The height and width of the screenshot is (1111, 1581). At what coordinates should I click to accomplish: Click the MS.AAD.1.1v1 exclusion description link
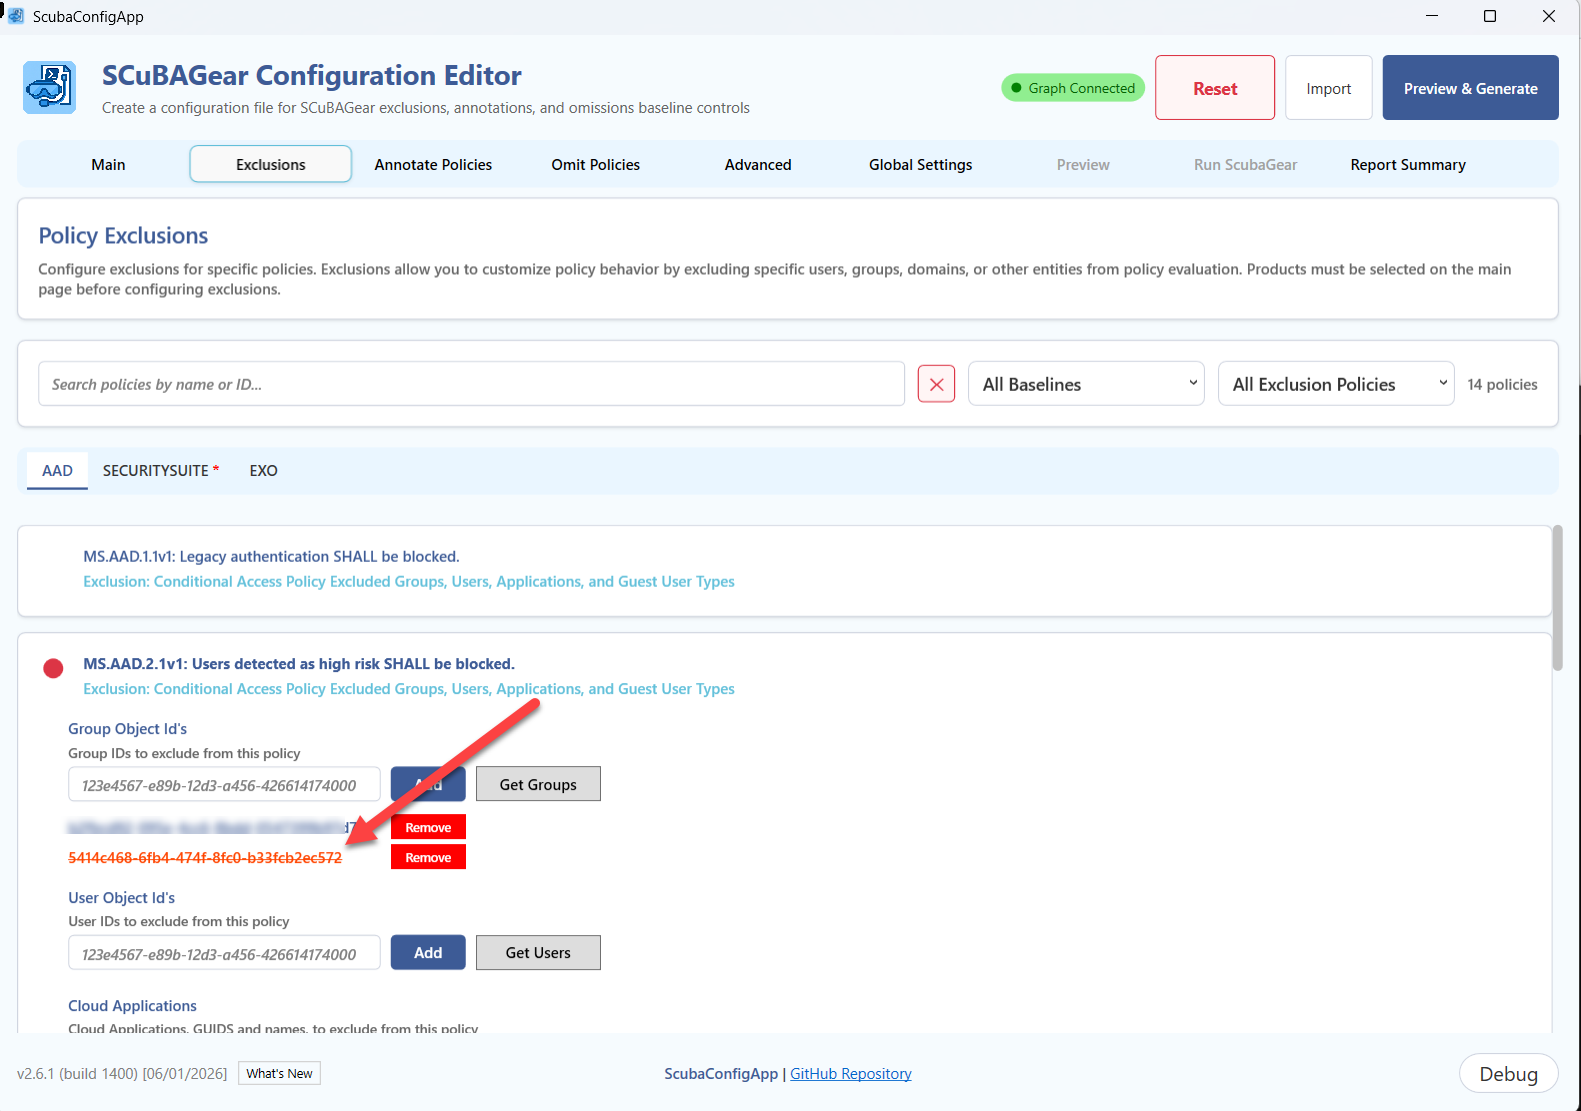pyautogui.click(x=409, y=582)
